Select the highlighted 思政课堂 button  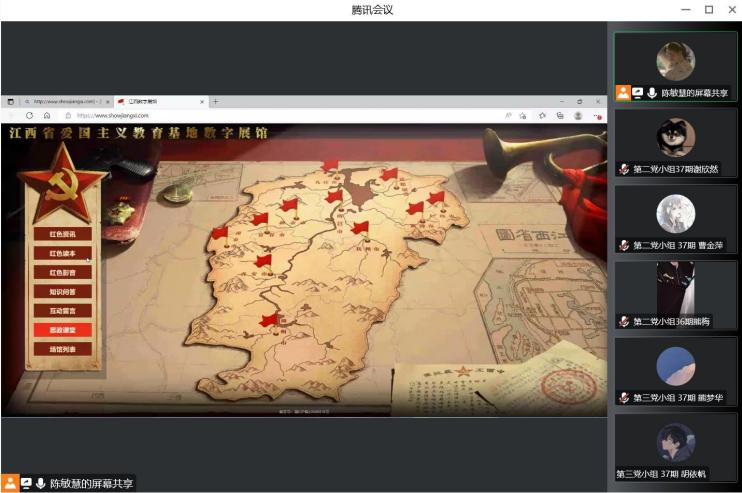click(x=63, y=329)
